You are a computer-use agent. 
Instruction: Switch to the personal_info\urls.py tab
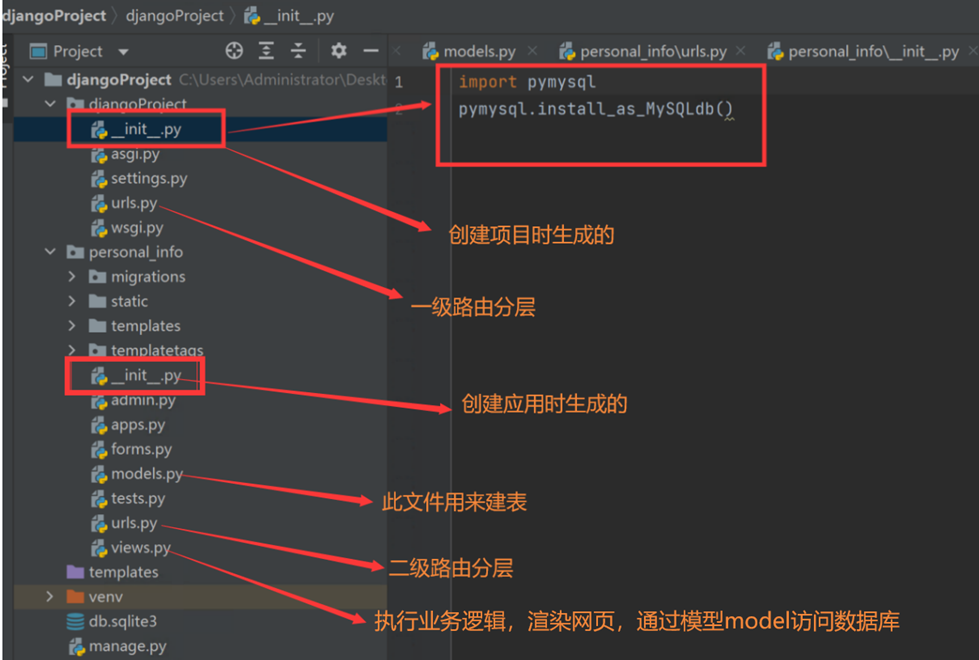(643, 51)
